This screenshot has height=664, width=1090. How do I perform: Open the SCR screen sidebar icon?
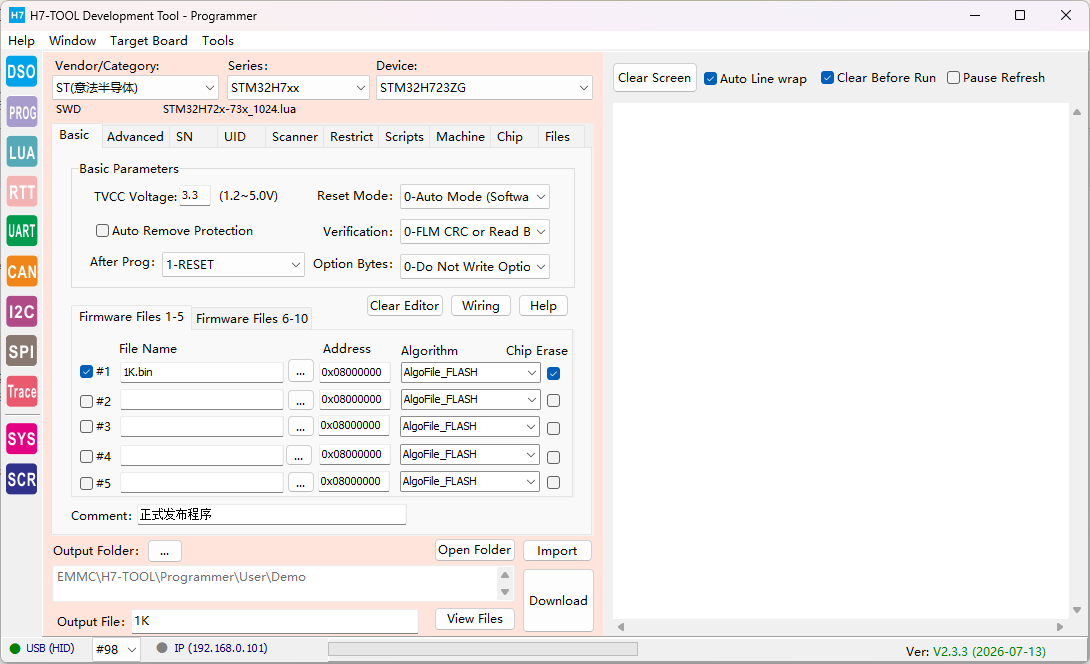point(22,479)
